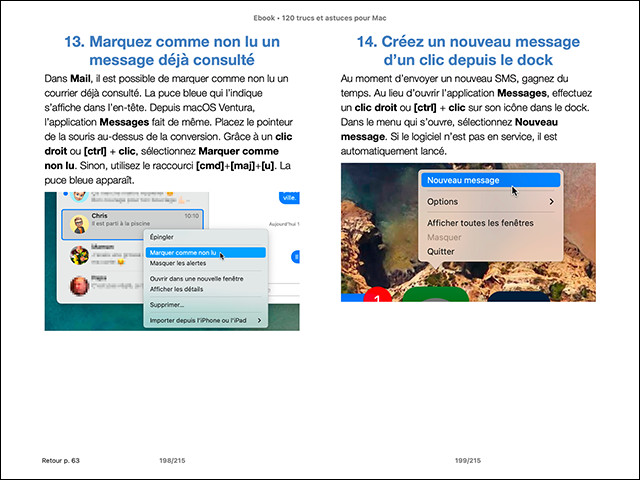Click Afficher les détails menu entry
The height and width of the screenshot is (480, 640).
pyautogui.click(x=175, y=289)
